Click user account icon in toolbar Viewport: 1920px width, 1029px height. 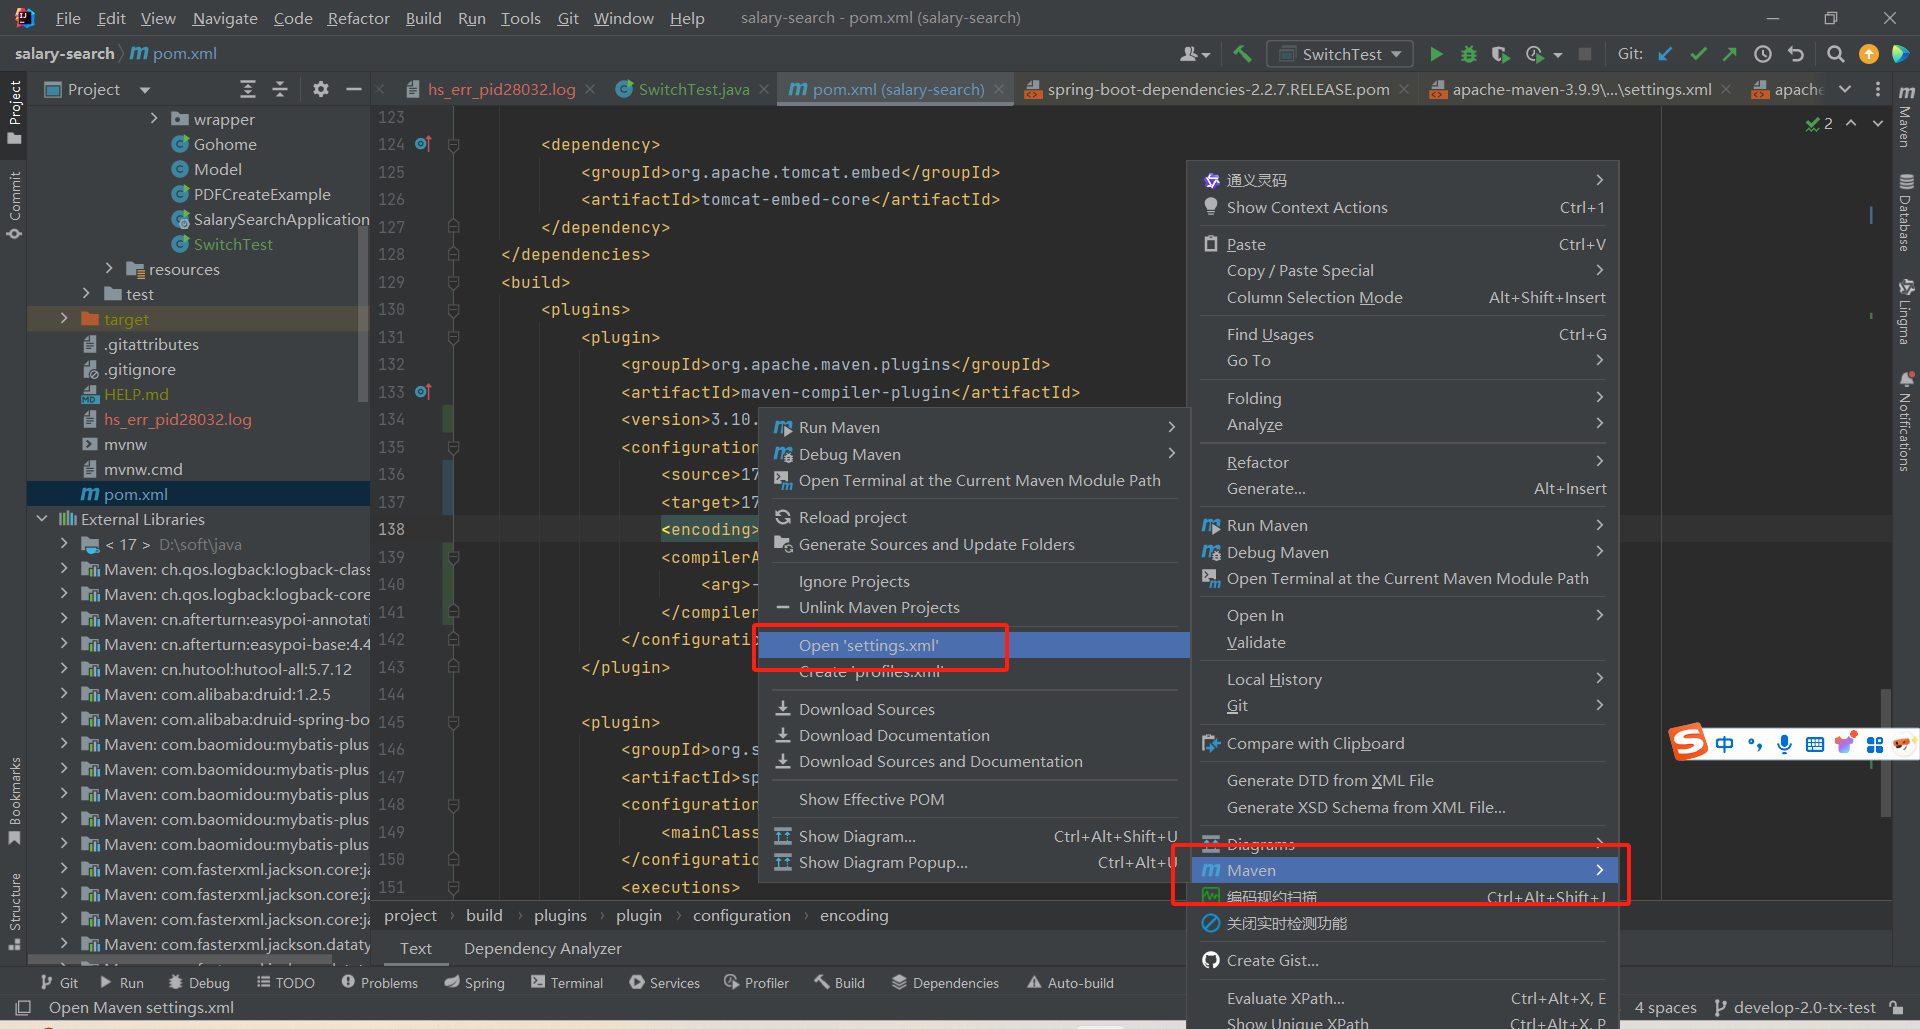[1194, 54]
